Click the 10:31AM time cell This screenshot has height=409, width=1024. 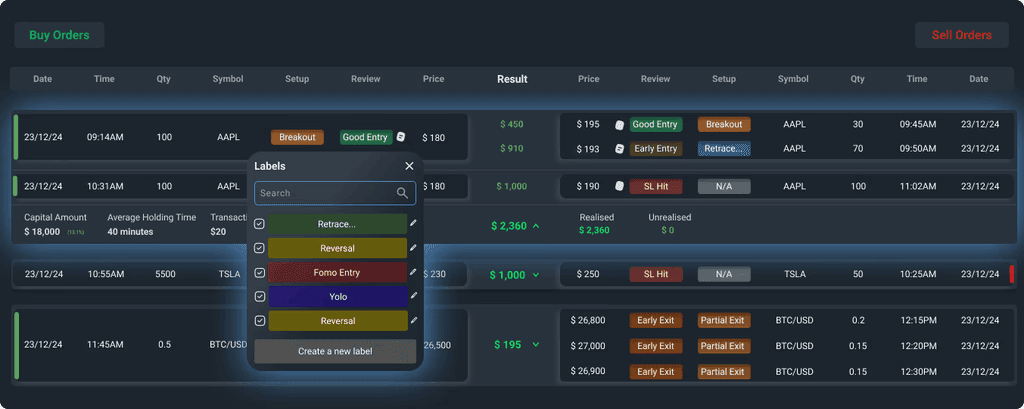105,186
